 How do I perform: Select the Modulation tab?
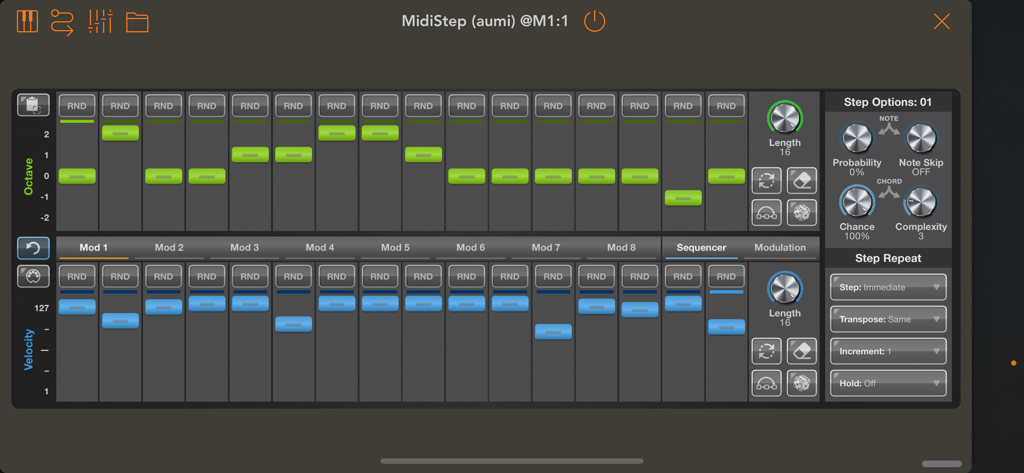click(780, 248)
